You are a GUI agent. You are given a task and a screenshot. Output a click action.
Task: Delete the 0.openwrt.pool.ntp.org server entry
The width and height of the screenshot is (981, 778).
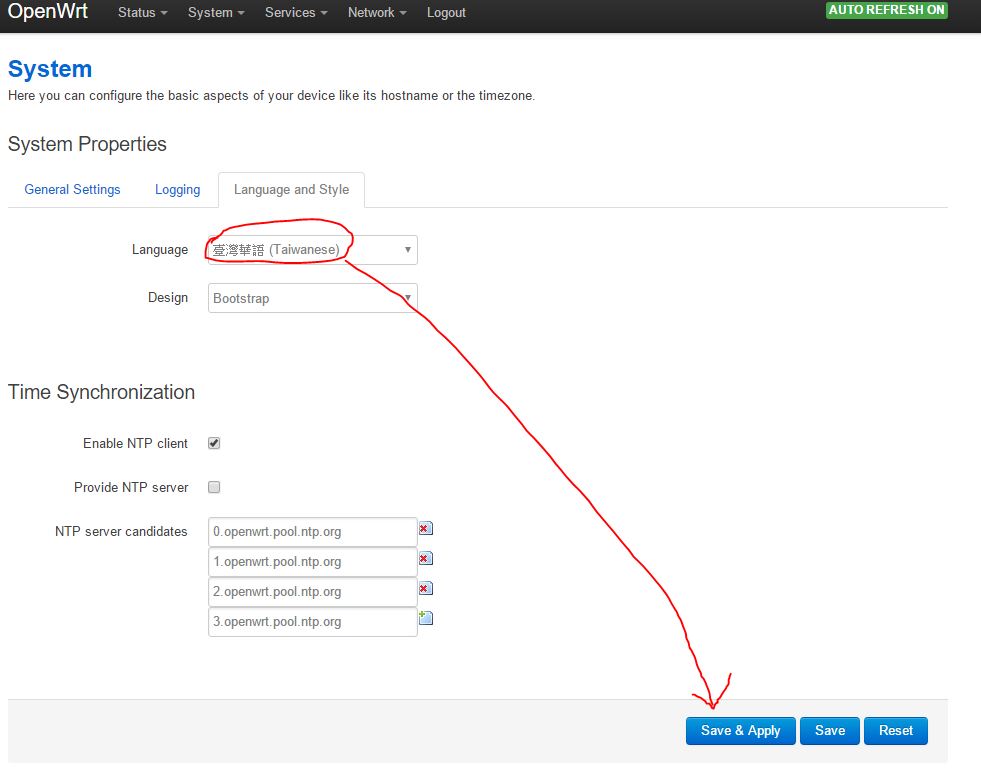425,529
